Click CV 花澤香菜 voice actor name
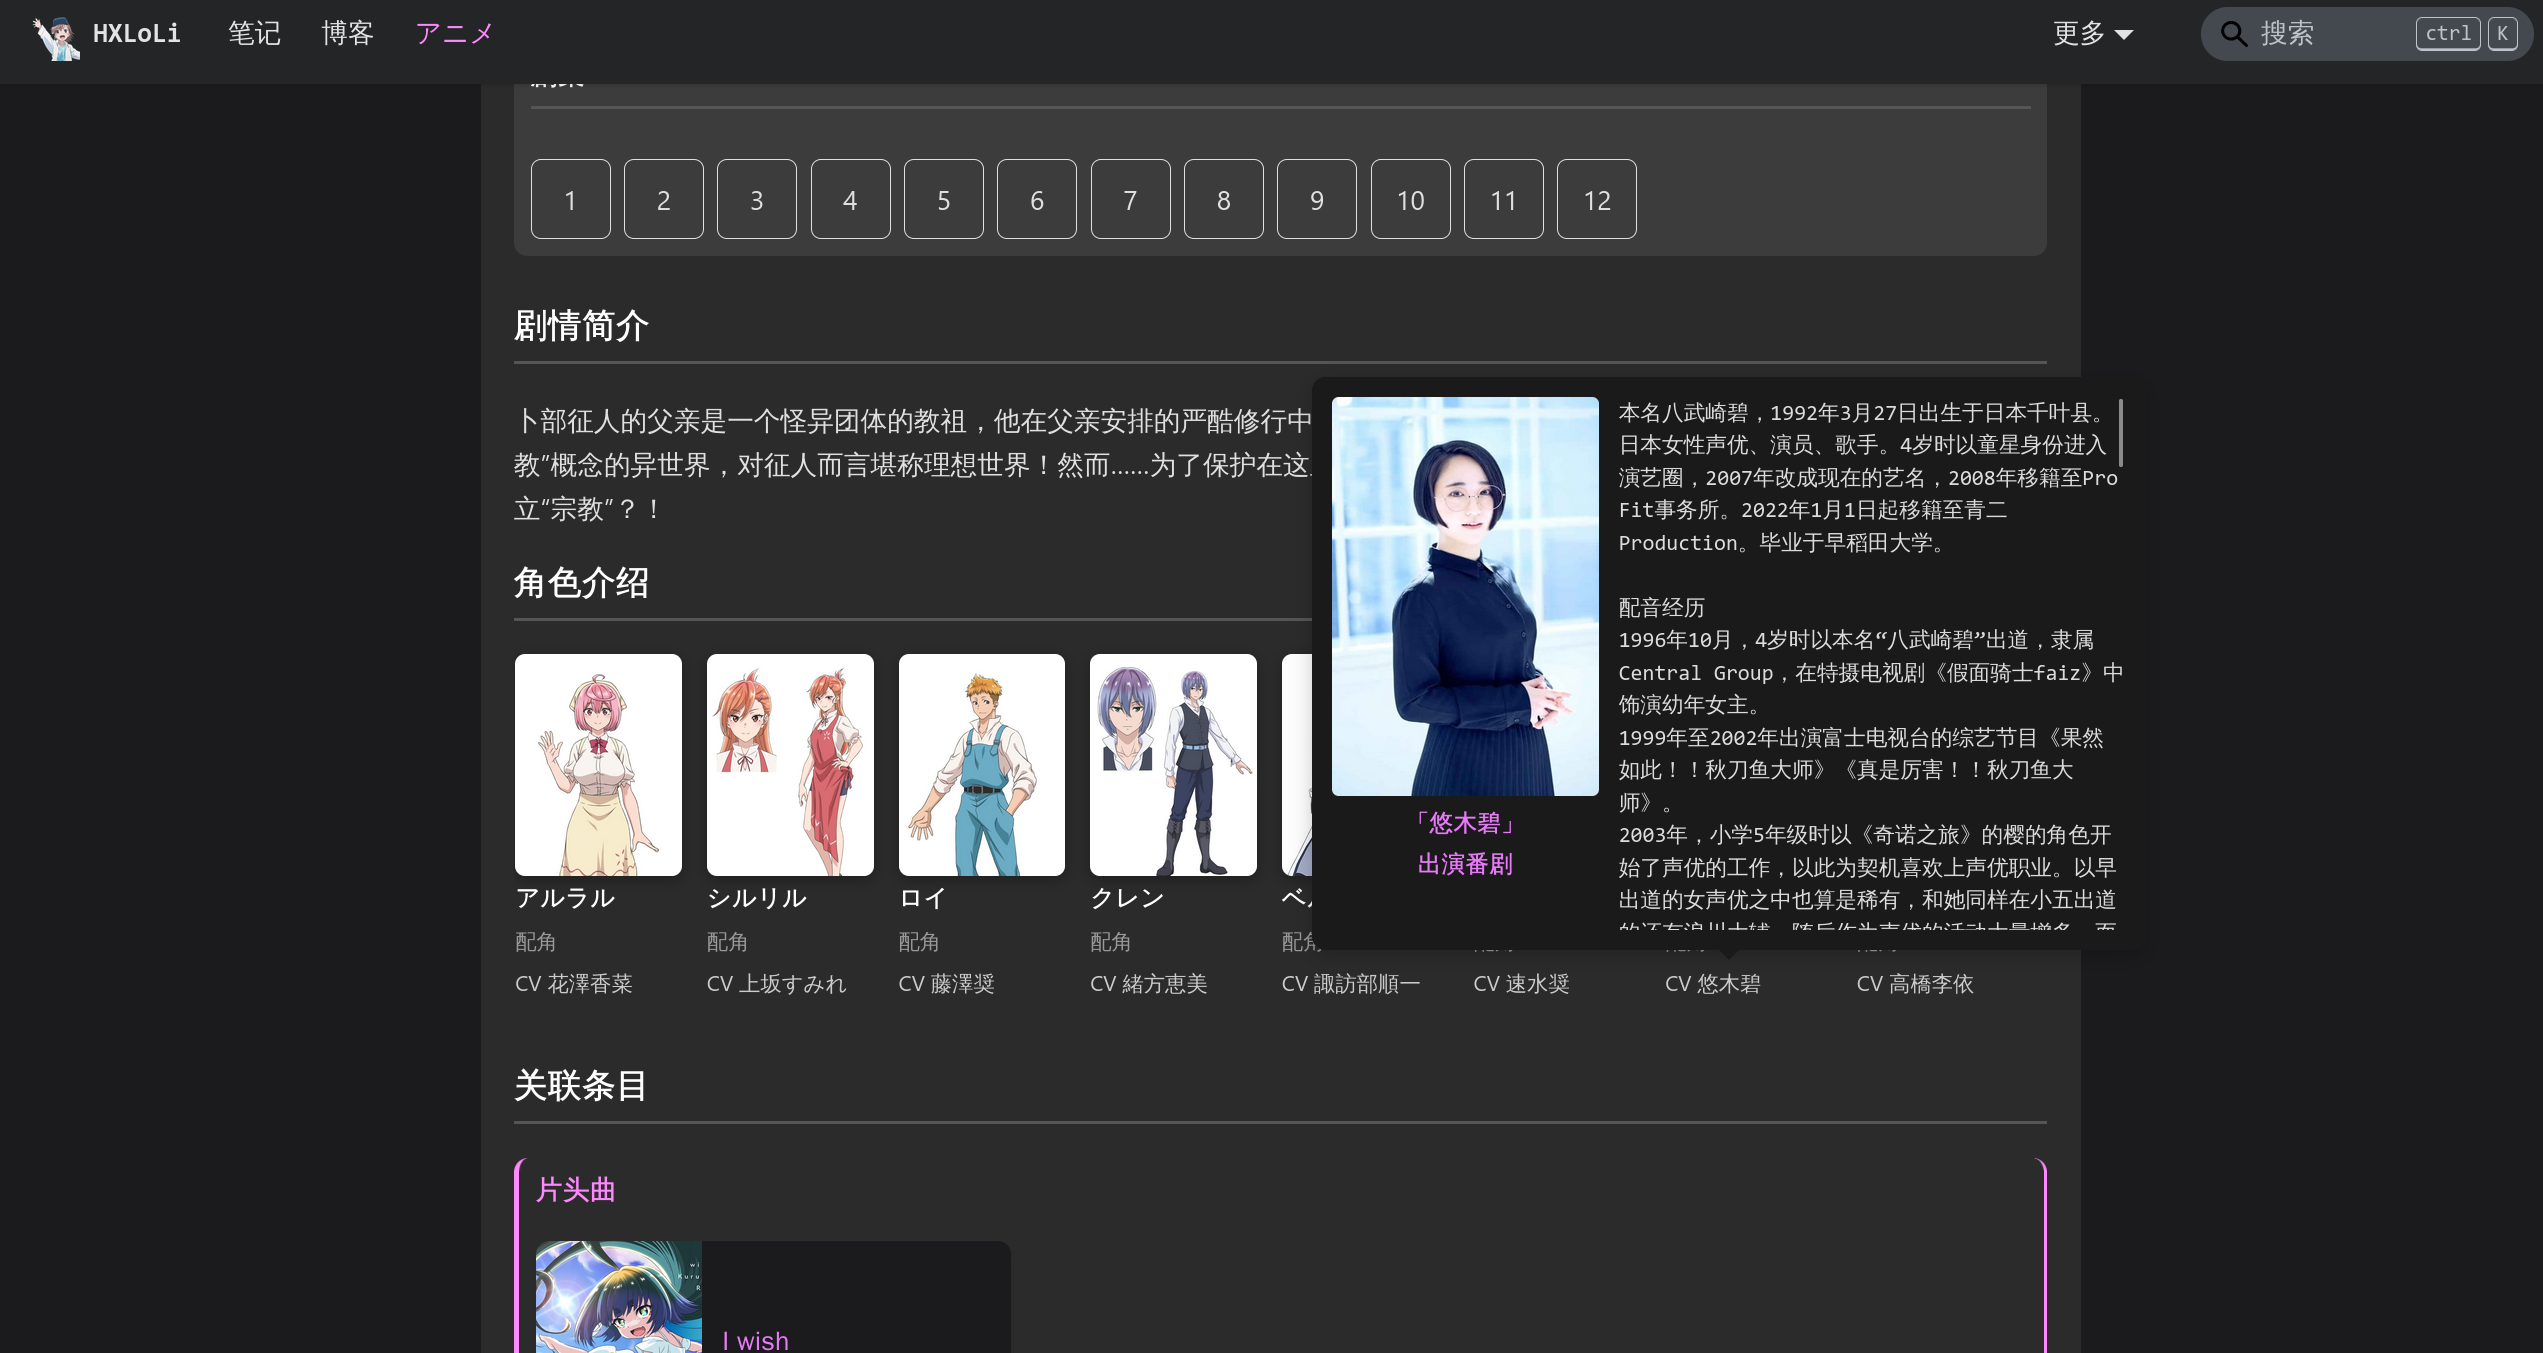The image size is (2543, 1353). pyautogui.click(x=589, y=984)
